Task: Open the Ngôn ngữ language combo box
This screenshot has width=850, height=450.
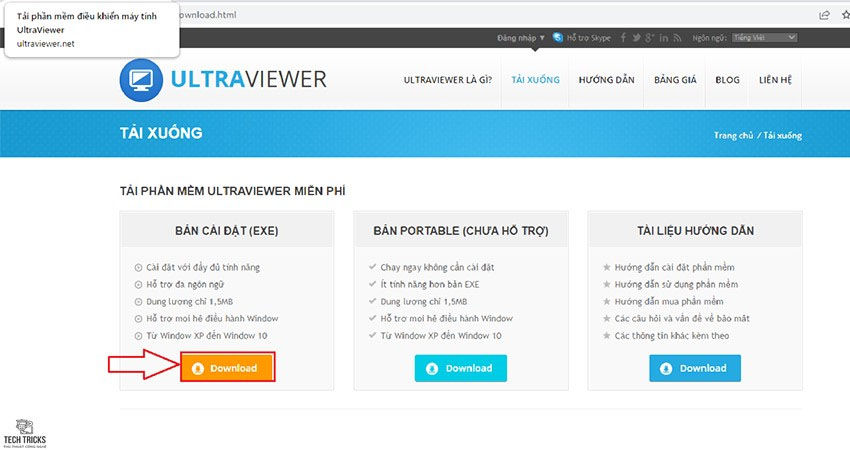Action: coord(764,37)
